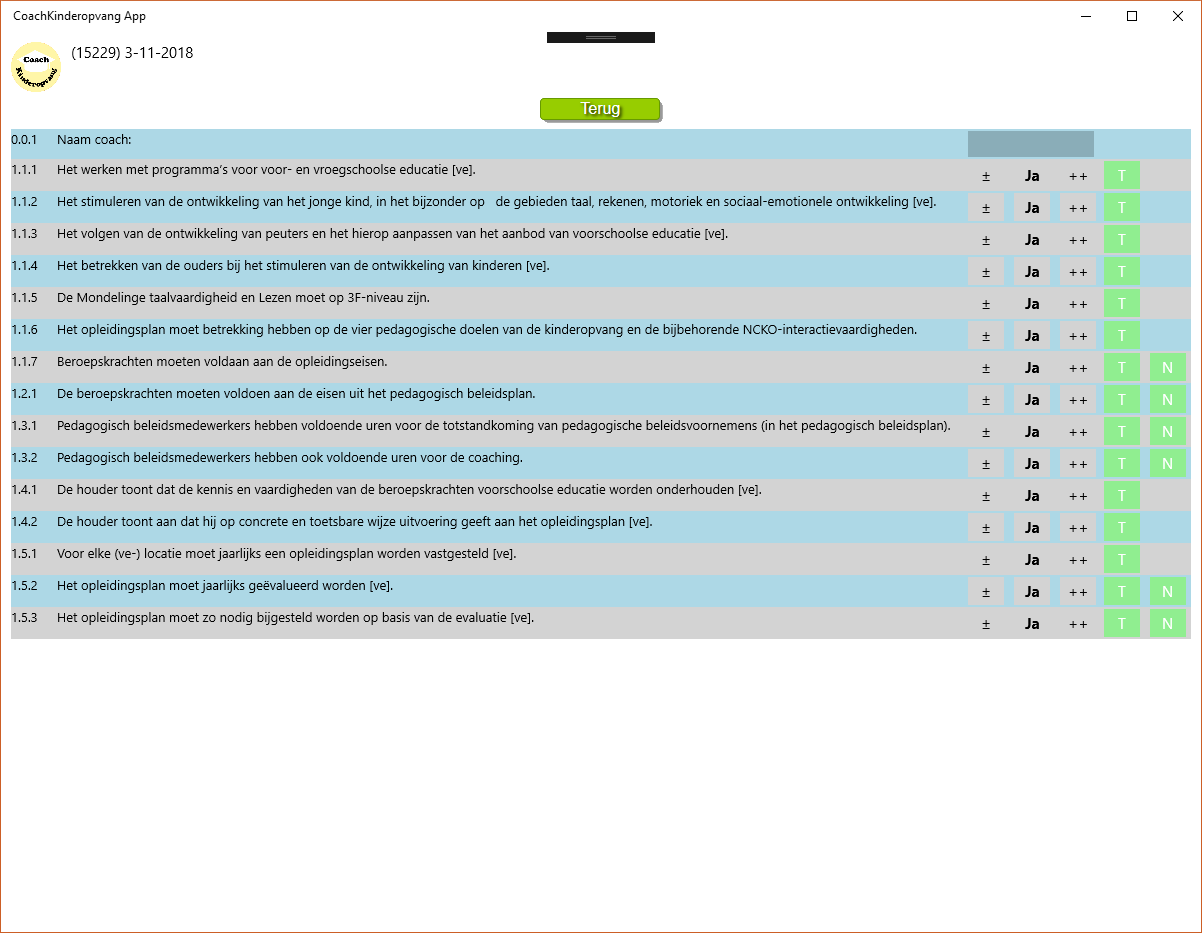Click row number 1.4.2
The height and width of the screenshot is (933, 1202).
(24, 522)
